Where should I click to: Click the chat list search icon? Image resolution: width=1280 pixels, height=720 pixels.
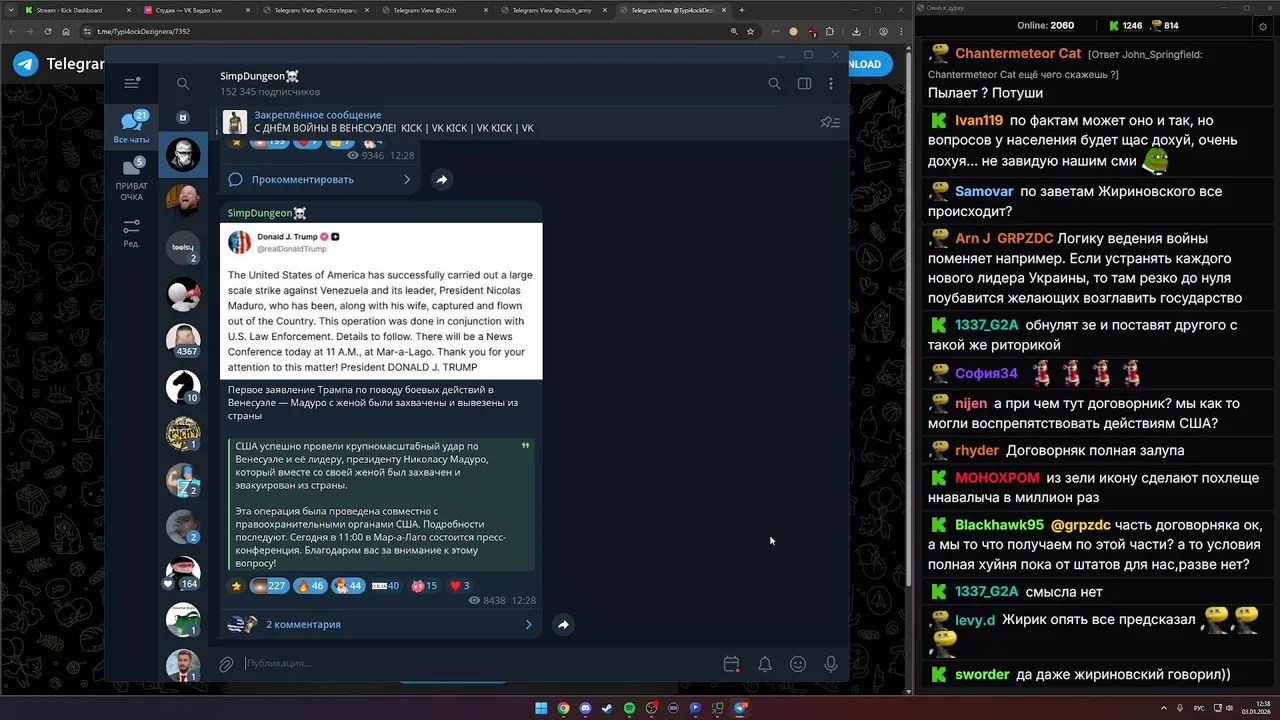[x=182, y=84]
